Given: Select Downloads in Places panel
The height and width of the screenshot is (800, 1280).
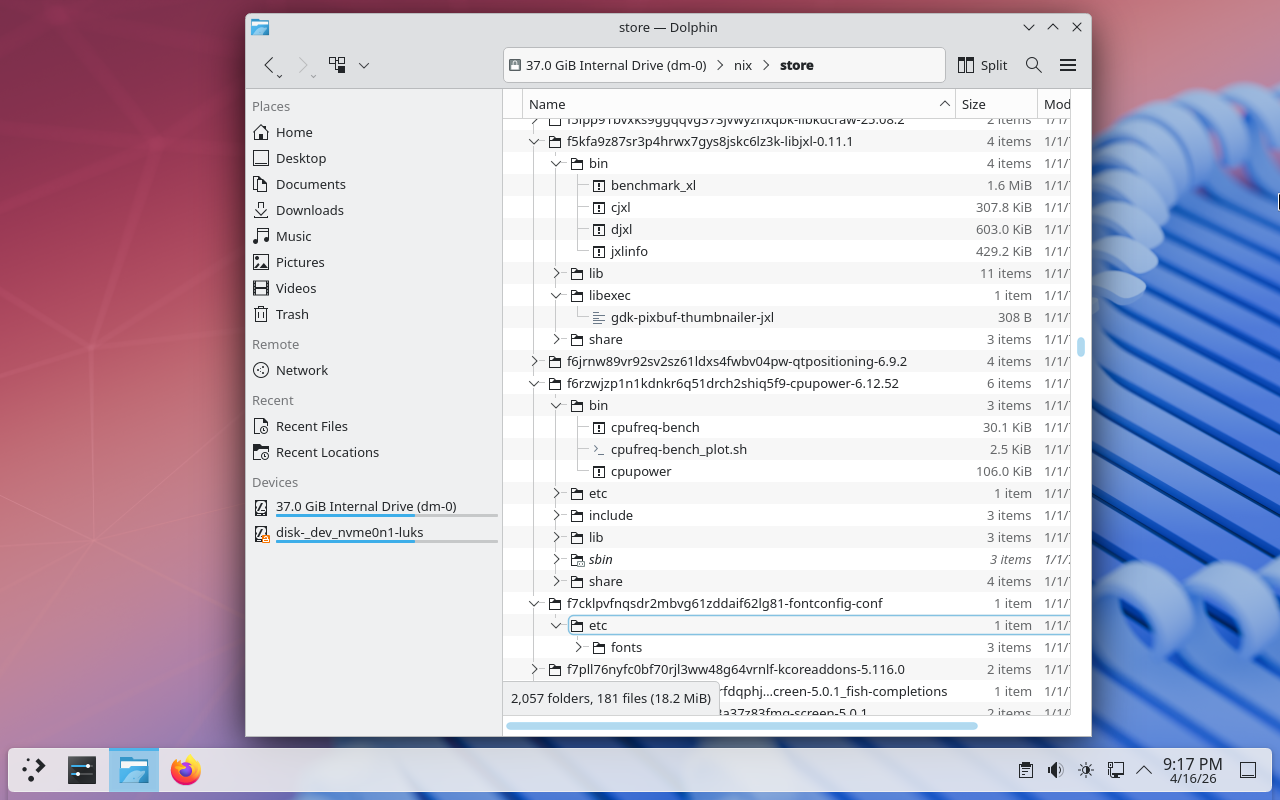Looking at the screenshot, I should (x=309, y=210).
